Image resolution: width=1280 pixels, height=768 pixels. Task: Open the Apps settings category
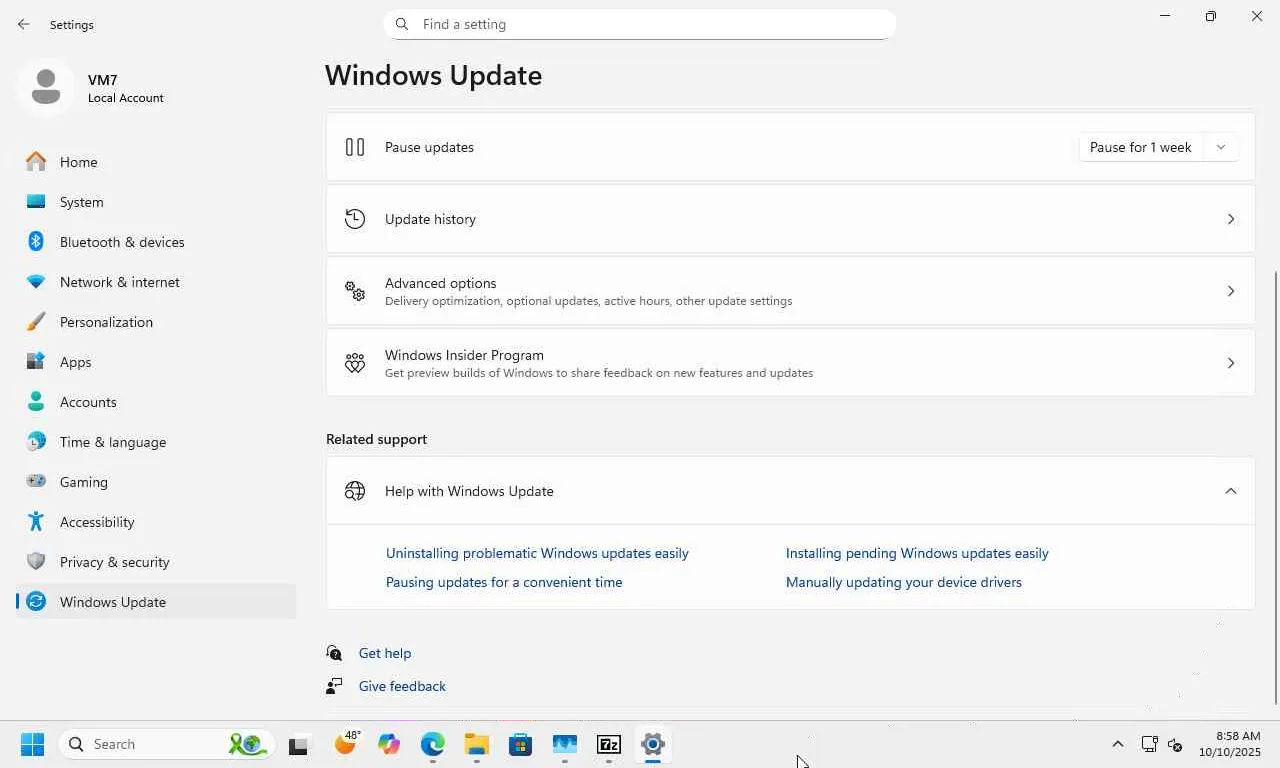[156, 362]
